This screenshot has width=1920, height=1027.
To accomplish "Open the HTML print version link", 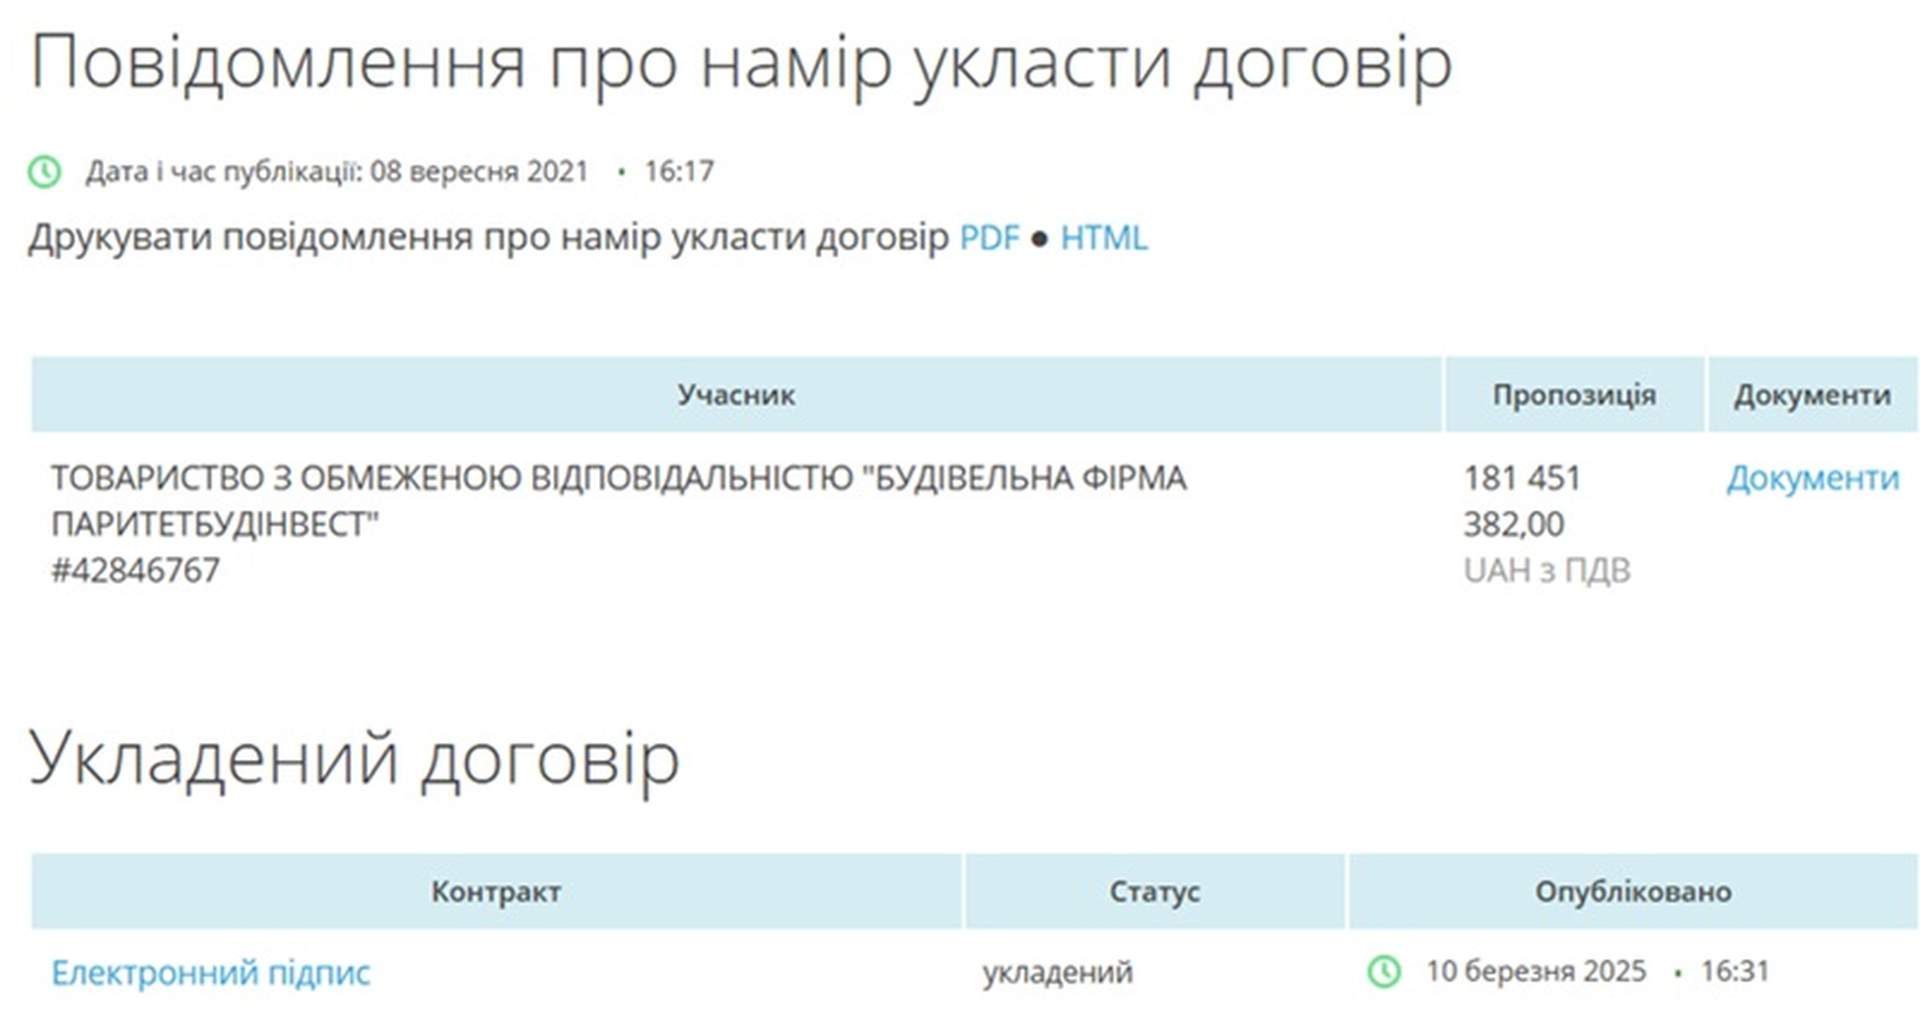I will (1103, 238).
